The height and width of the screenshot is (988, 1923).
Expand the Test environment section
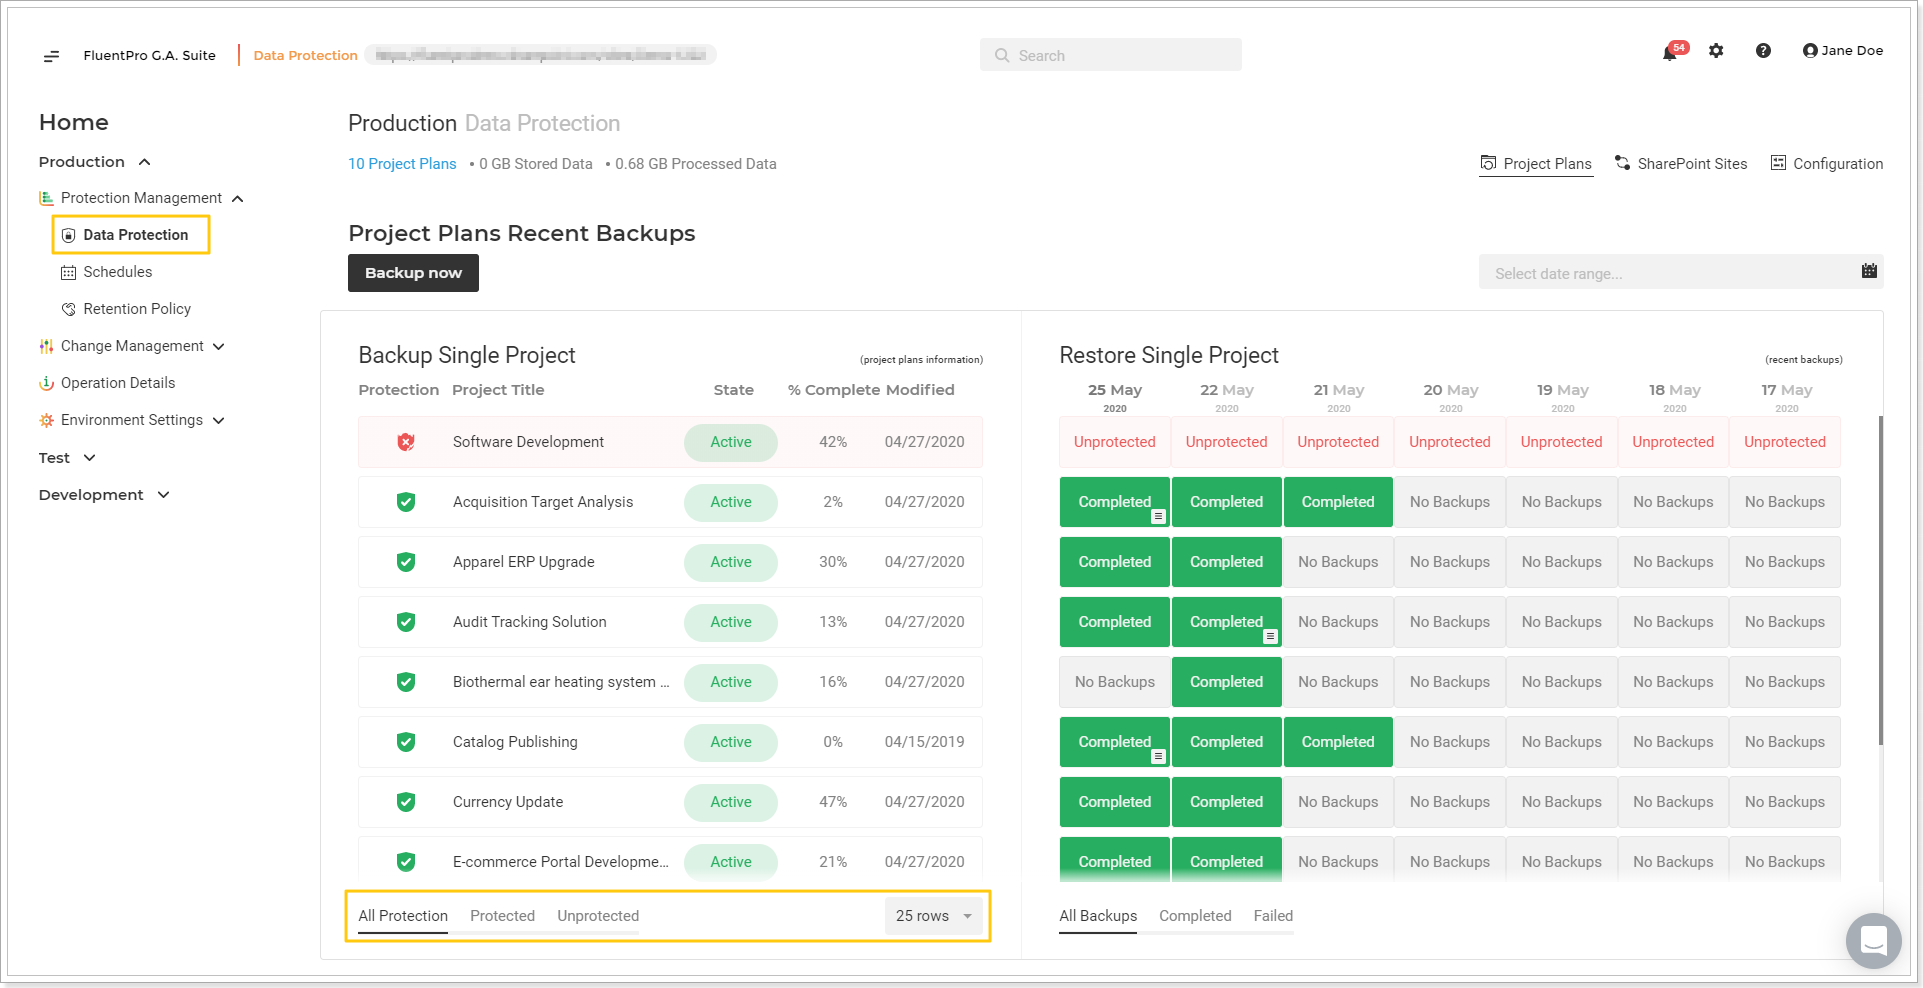89,458
